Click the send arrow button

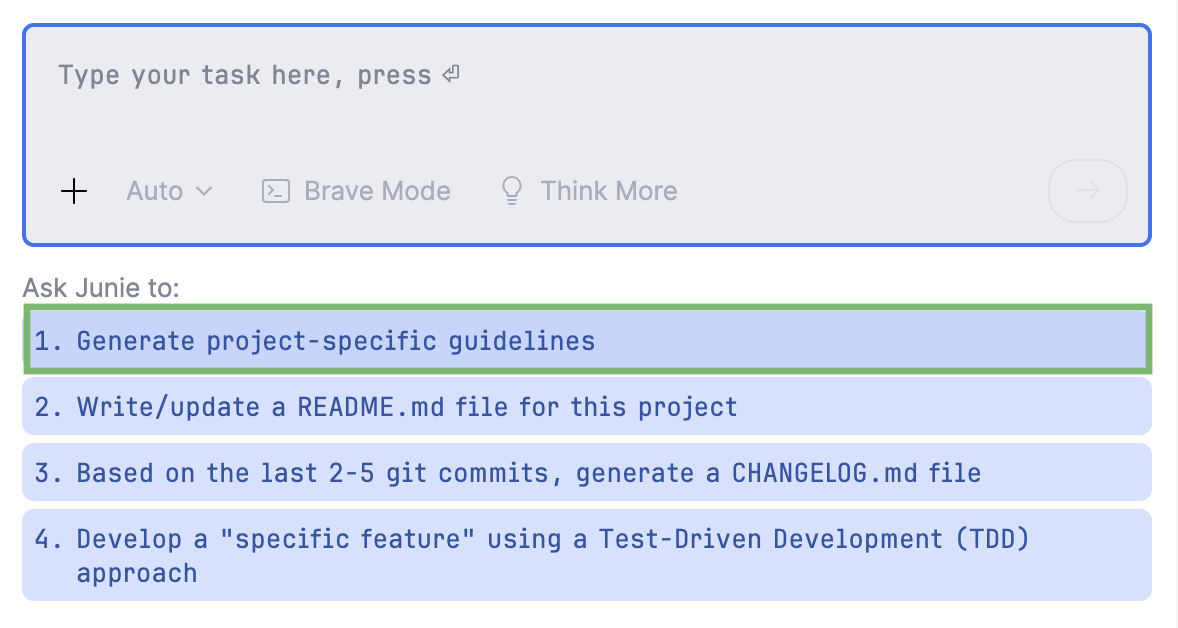coord(1088,191)
